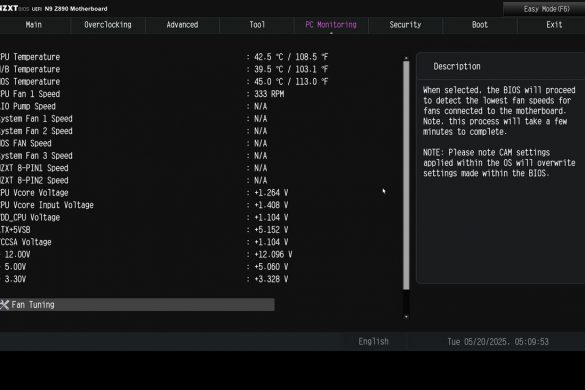The image size is (585, 390).
Task: Go to the Security tab
Action: click(x=406, y=25)
